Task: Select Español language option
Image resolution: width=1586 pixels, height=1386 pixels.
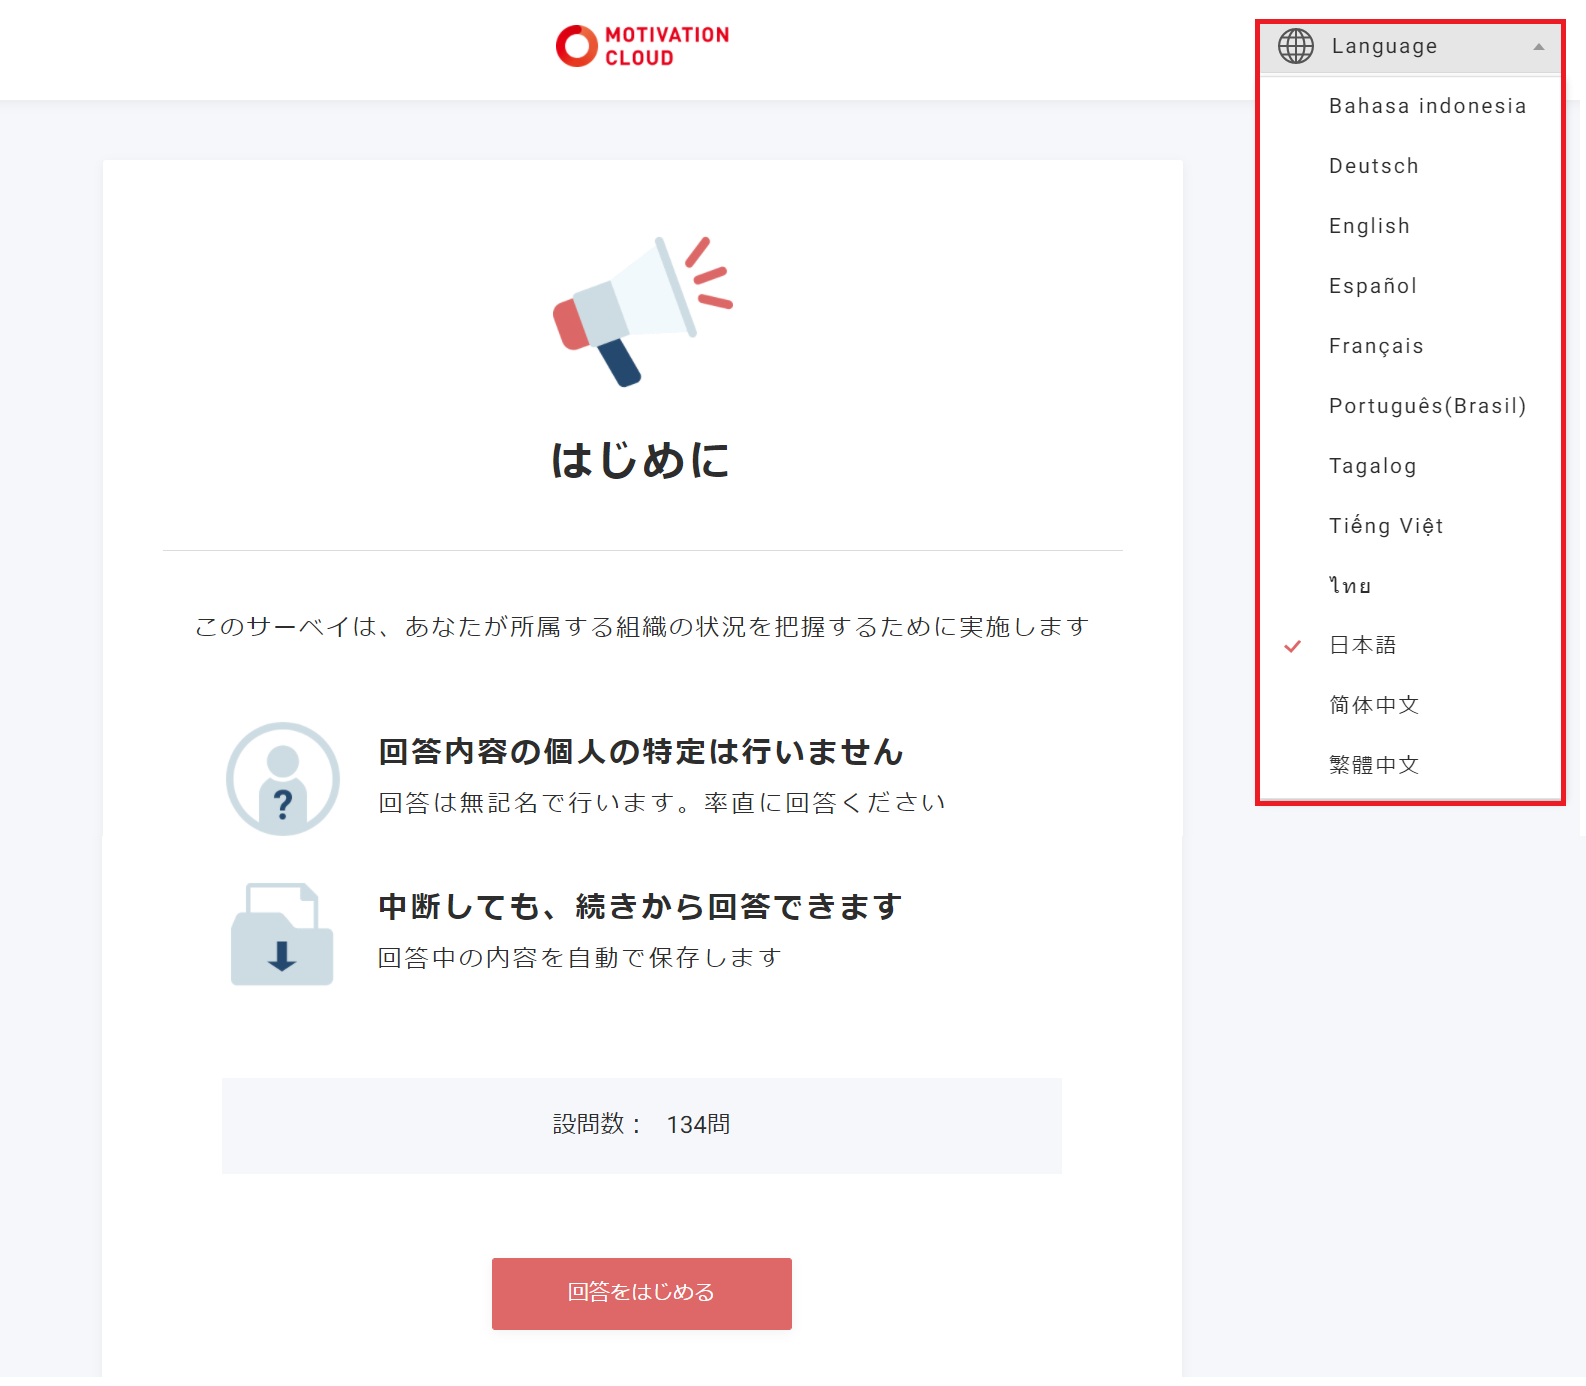Action: click(x=1372, y=286)
